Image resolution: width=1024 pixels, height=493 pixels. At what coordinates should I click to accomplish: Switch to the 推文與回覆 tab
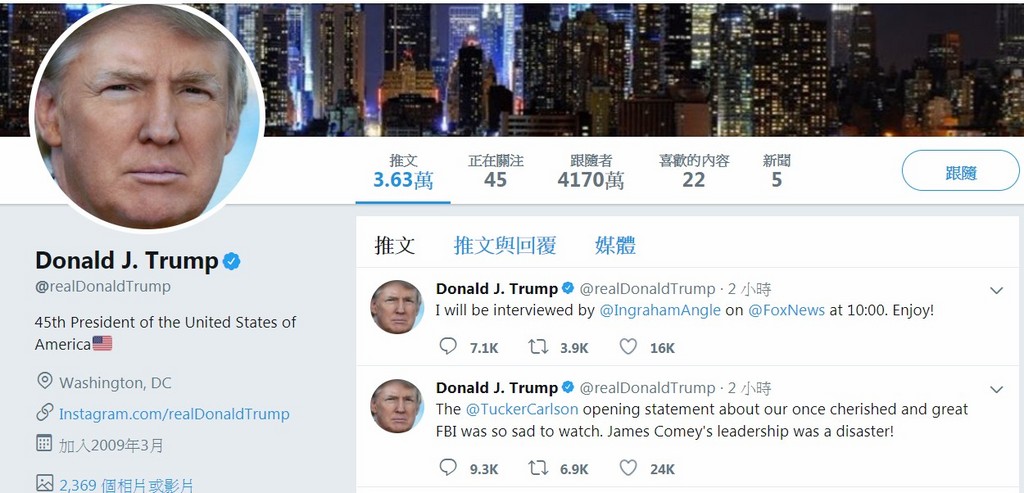(505, 246)
